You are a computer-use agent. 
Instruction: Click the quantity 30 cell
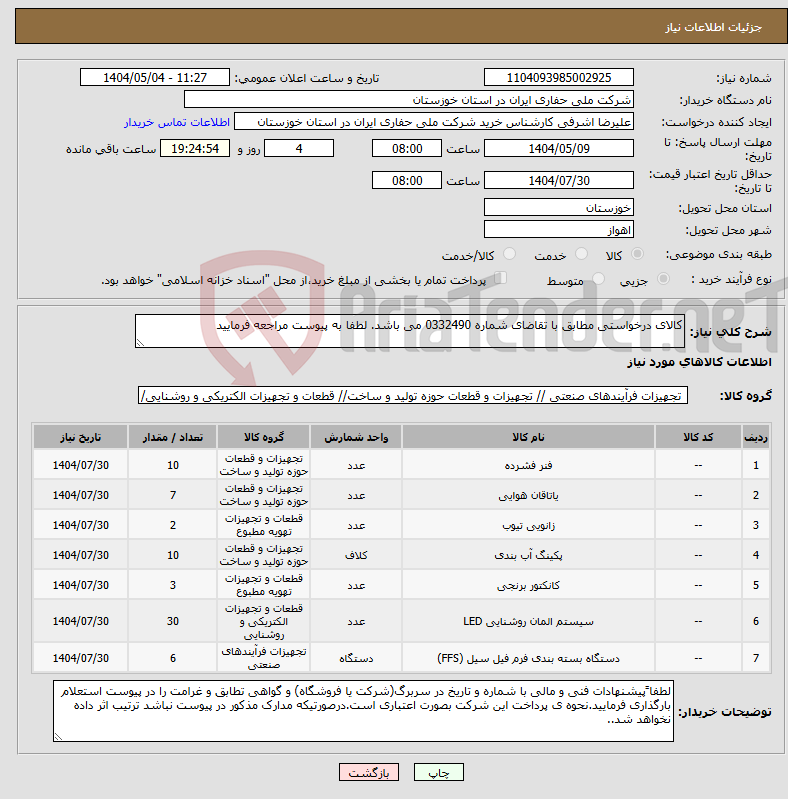[x=173, y=621]
